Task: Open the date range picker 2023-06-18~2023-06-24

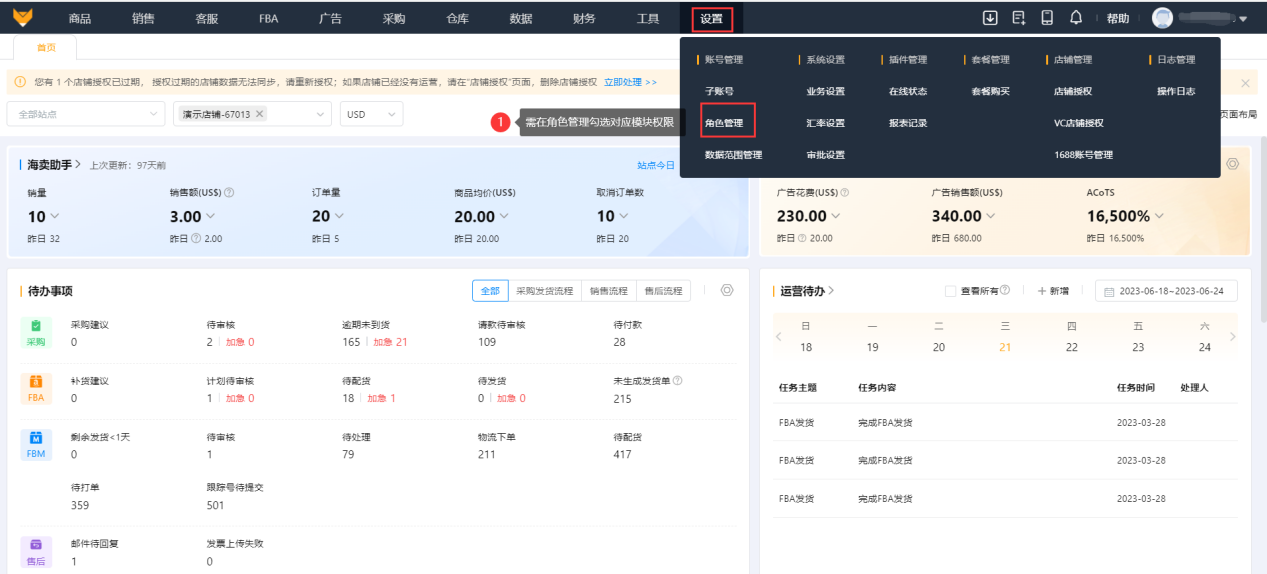Action: click(1166, 291)
